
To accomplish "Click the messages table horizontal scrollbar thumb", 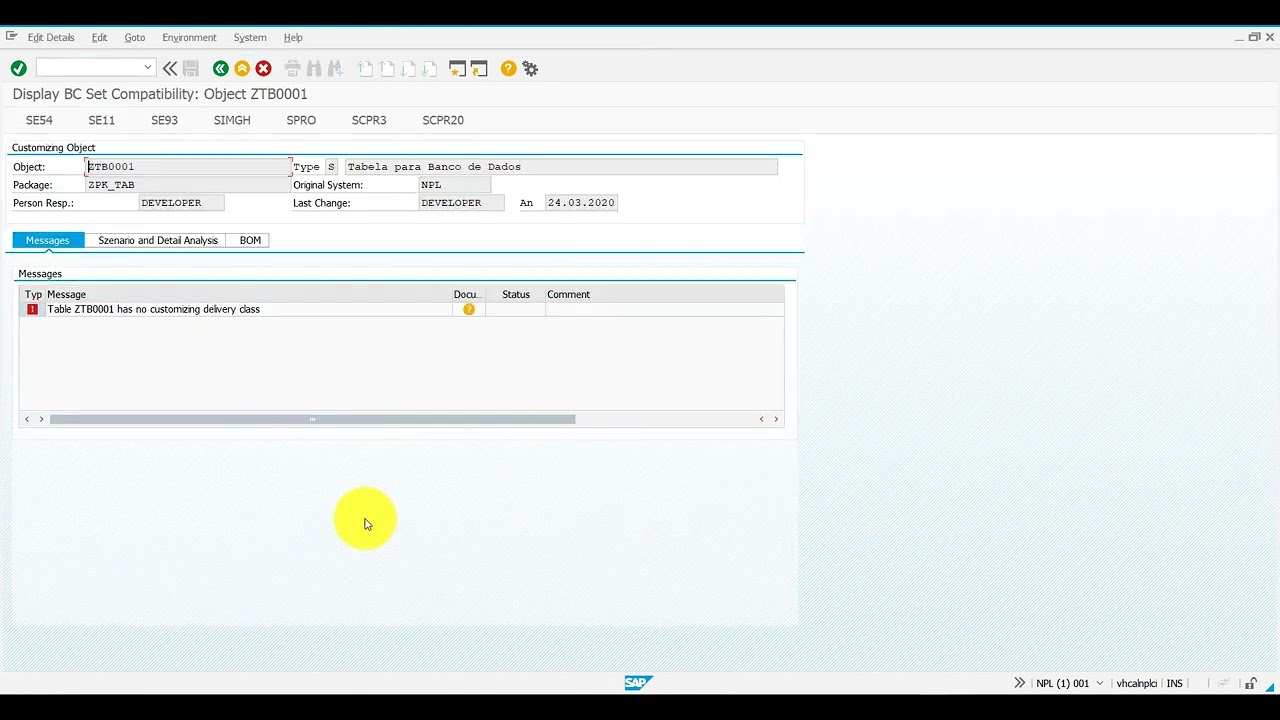I will tap(312, 419).
